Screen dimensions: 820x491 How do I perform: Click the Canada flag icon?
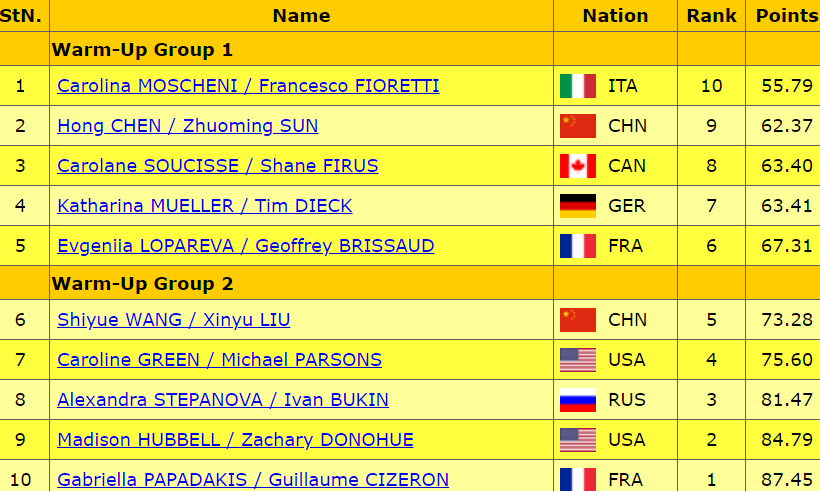pyautogui.click(x=577, y=166)
